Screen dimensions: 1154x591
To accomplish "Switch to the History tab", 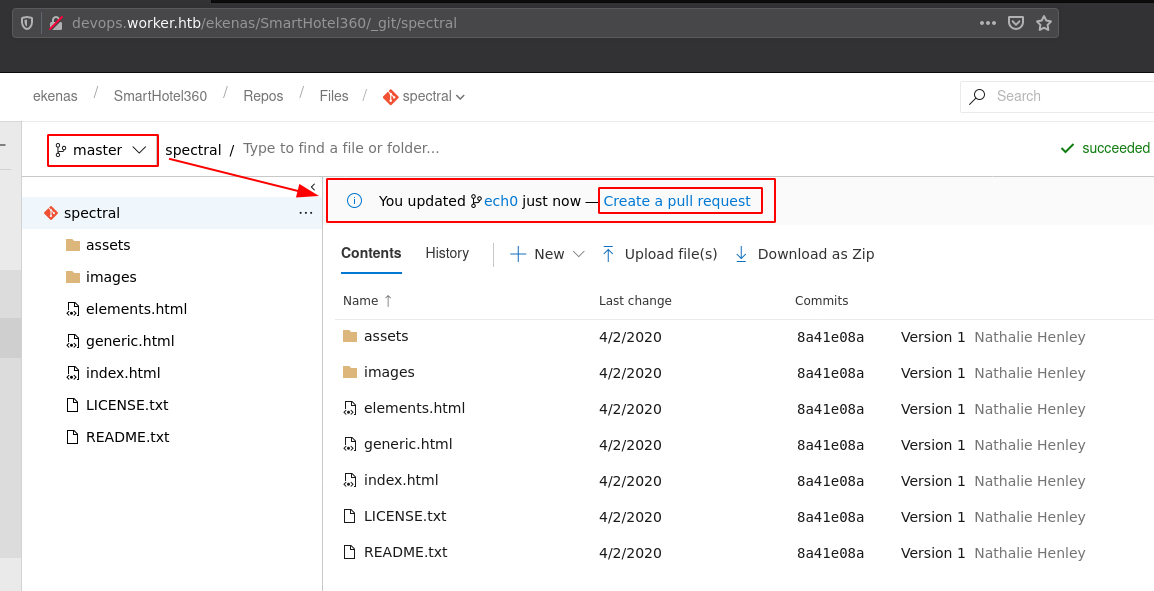I will (447, 253).
